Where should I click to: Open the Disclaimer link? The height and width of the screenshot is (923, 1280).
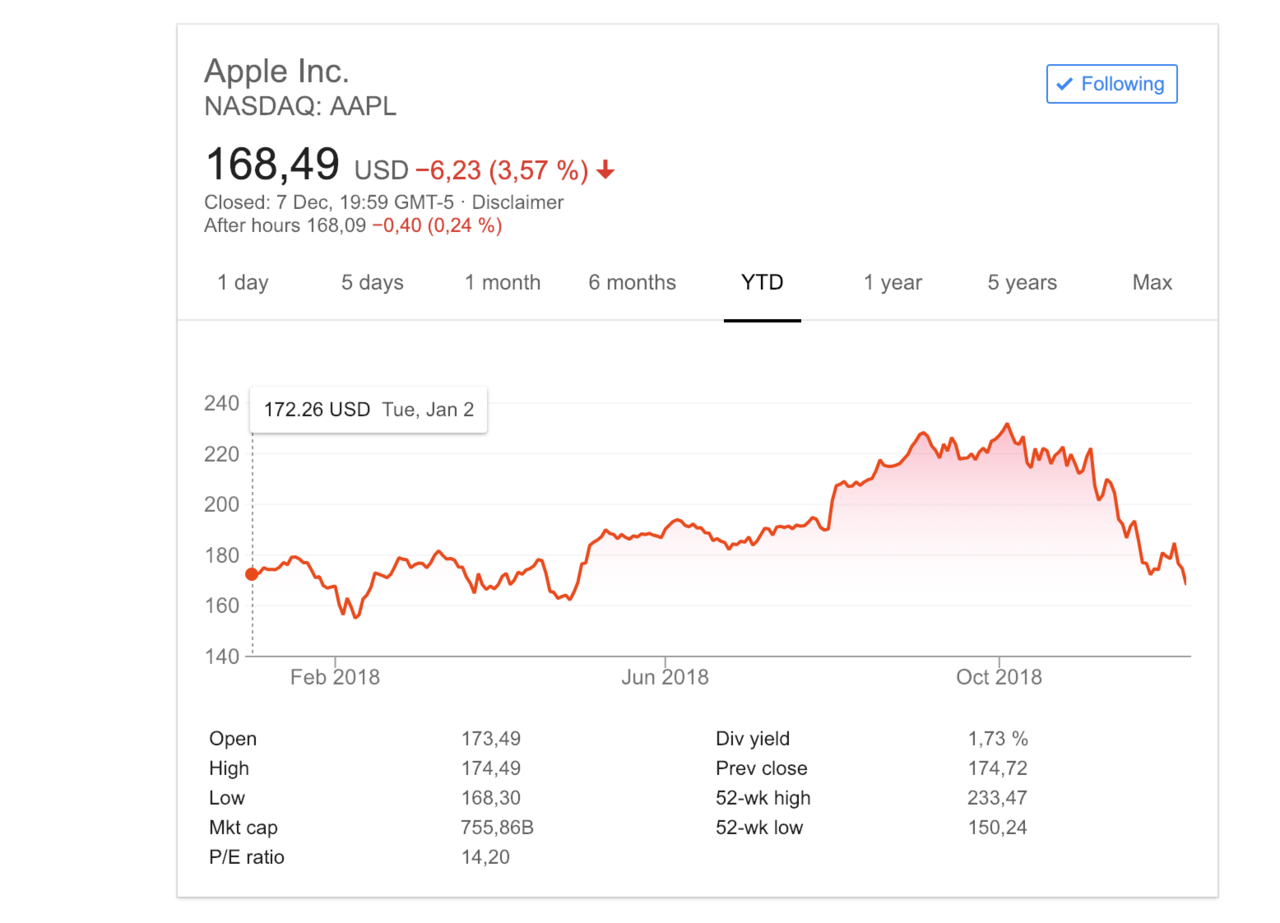[x=525, y=203]
